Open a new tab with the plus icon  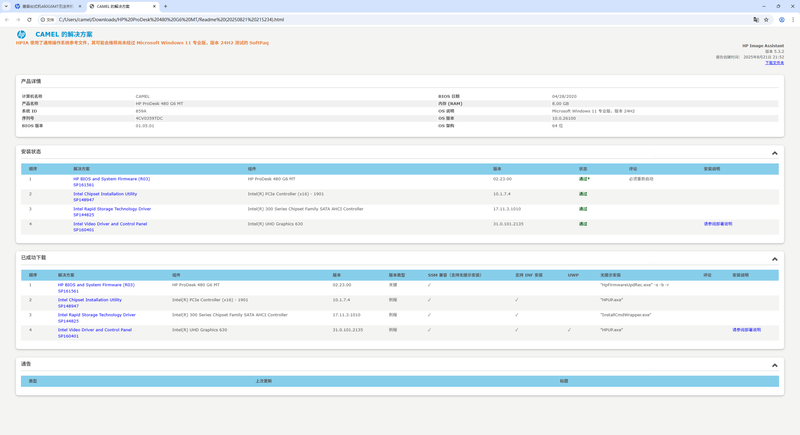pos(165,6)
